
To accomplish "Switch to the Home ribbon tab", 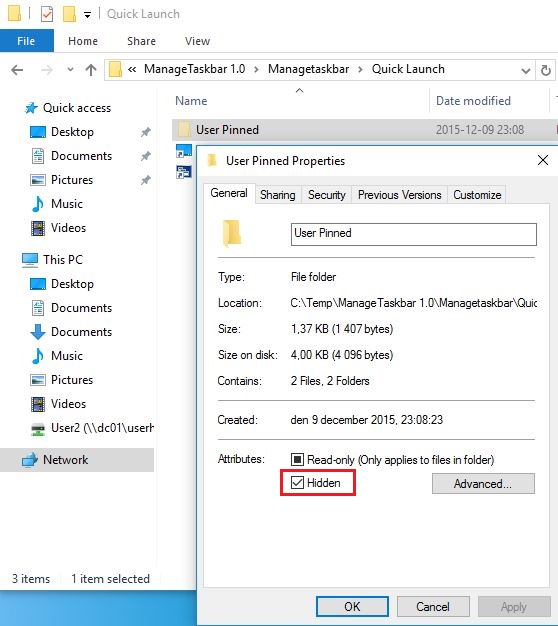I will [x=83, y=41].
